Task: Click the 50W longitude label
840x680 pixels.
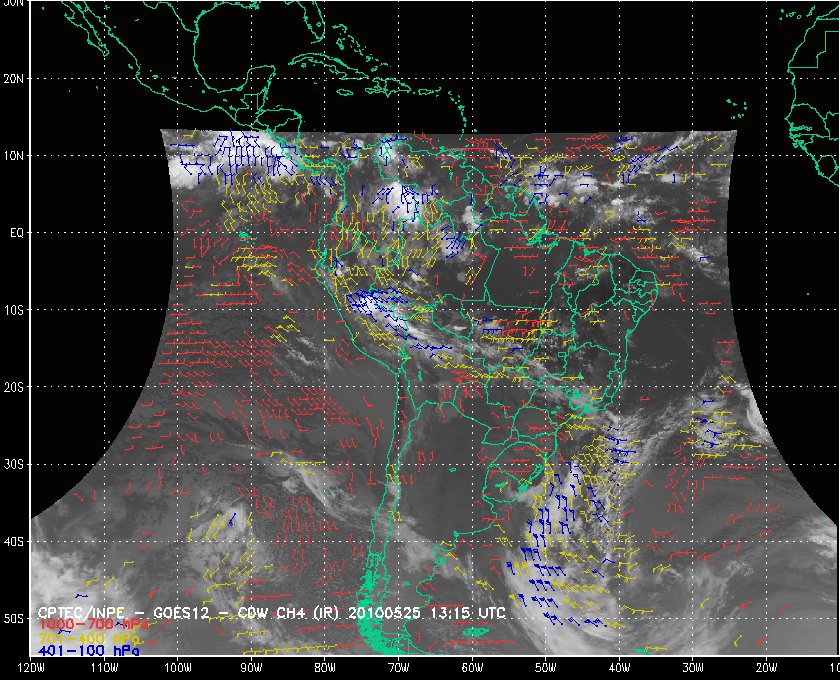Action: tap(545, 668)
